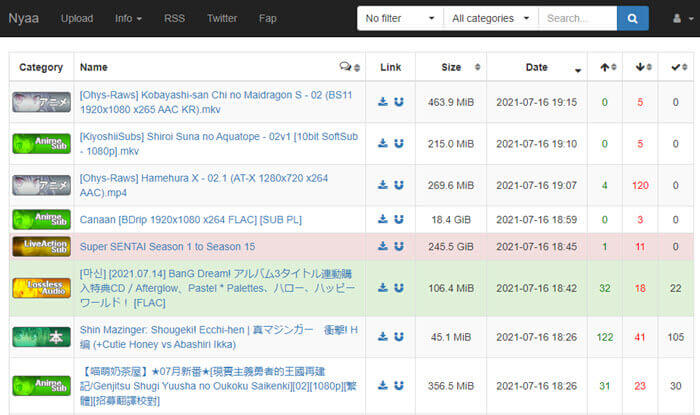700x415 pixels.
Task: Click the blue search magnifier button
Action: point(633,18)
